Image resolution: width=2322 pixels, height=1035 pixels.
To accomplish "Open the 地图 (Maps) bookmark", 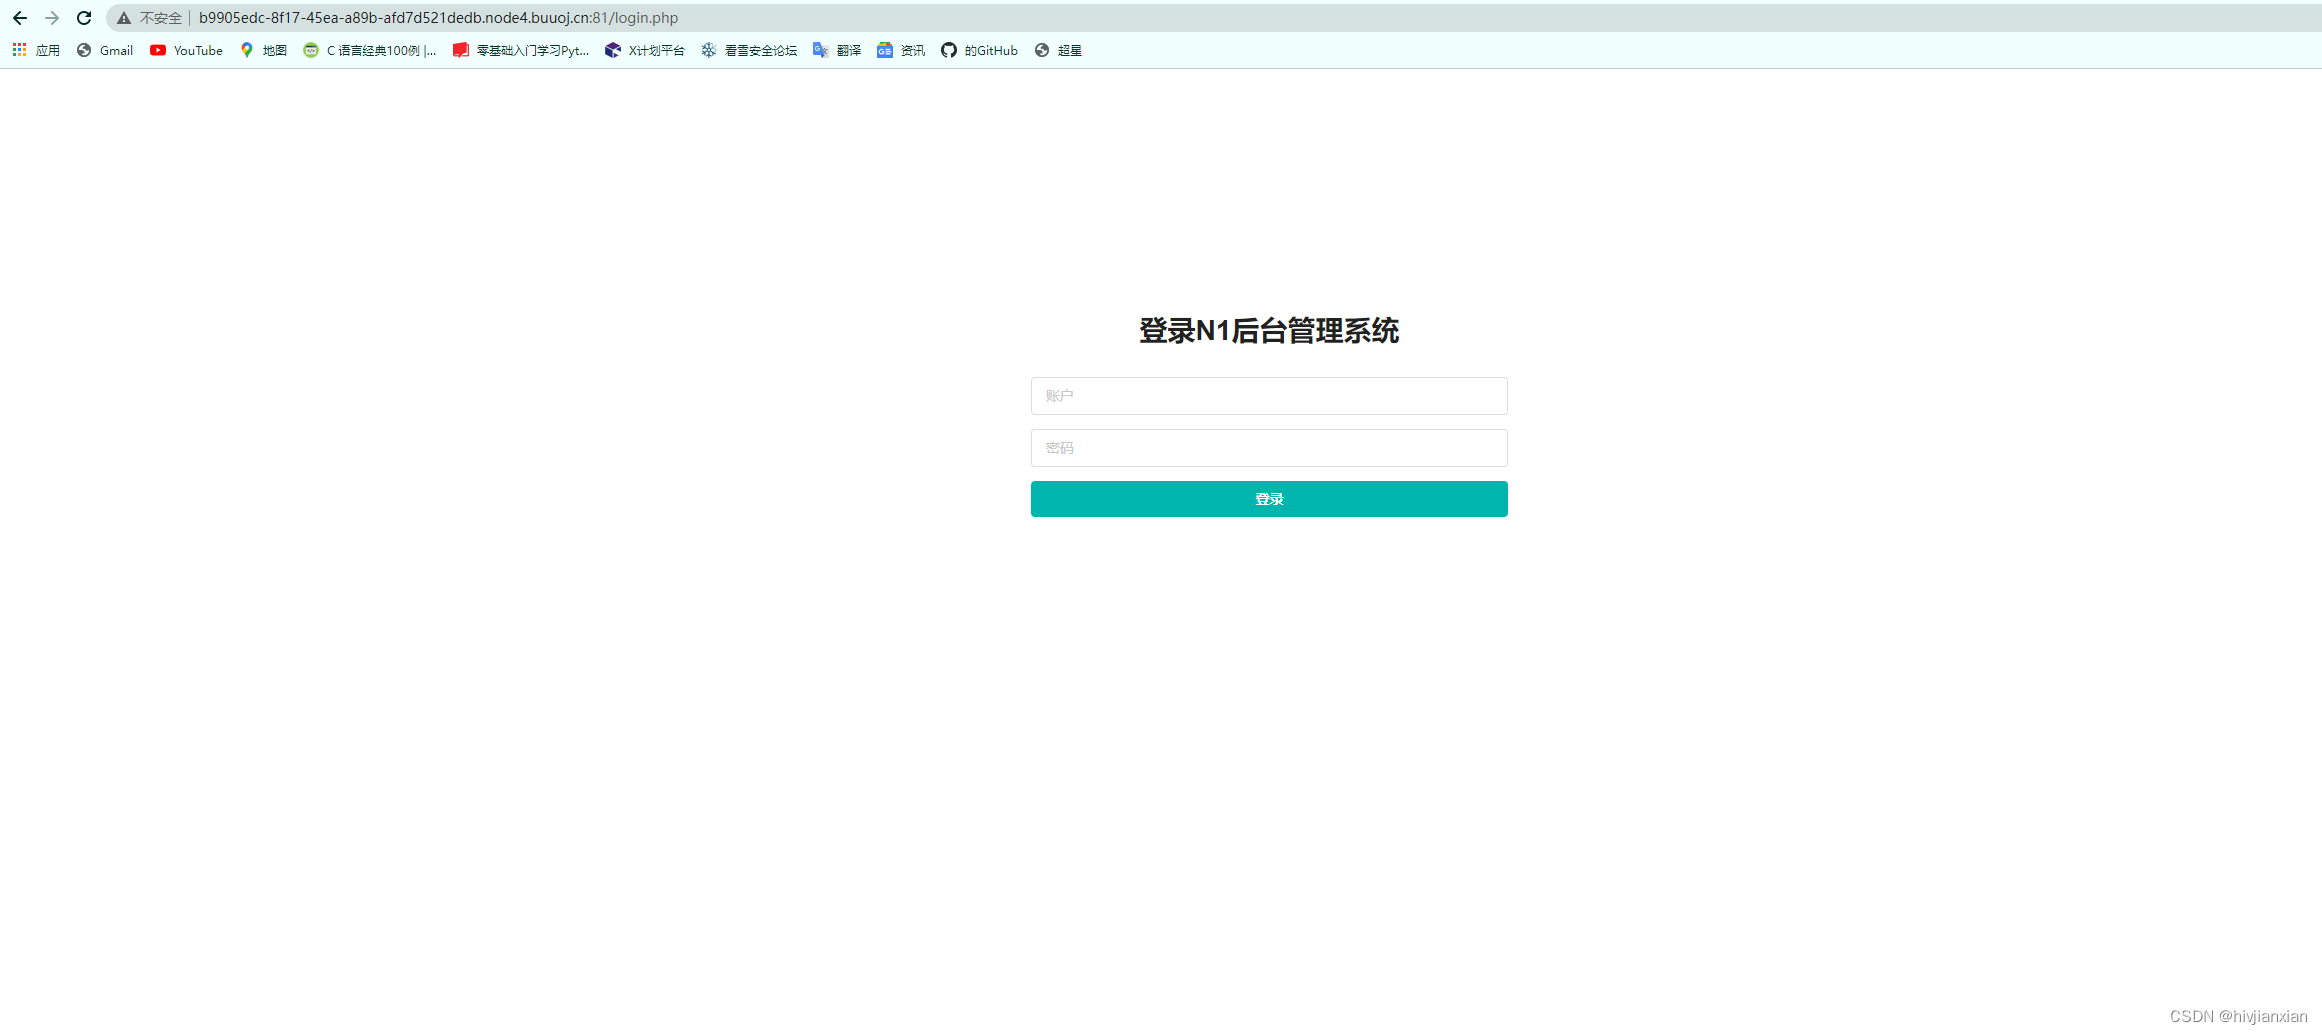I will (263, 50).
